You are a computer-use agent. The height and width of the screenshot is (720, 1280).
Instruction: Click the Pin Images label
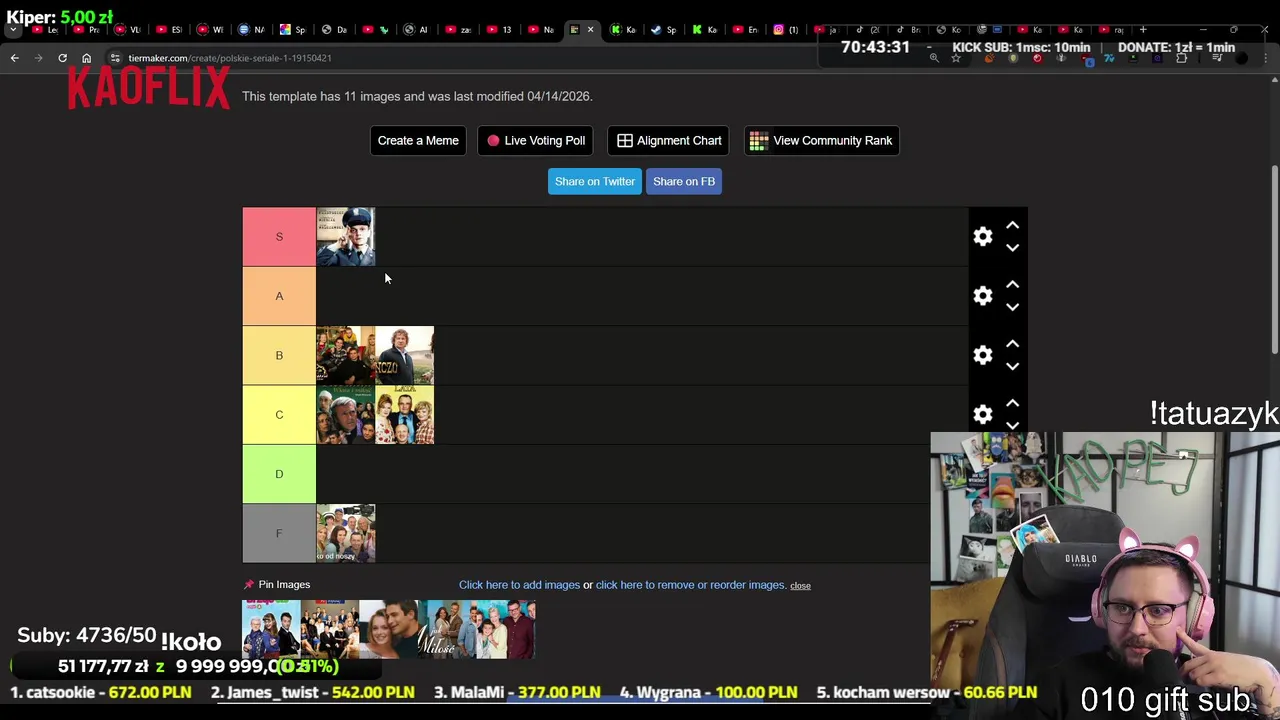click(284, 584)
